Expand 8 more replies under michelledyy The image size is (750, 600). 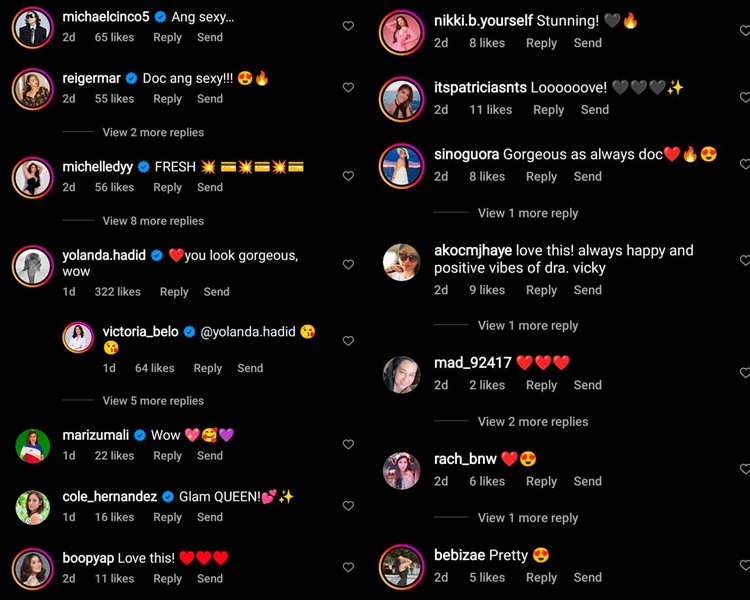tap(153, 221)
